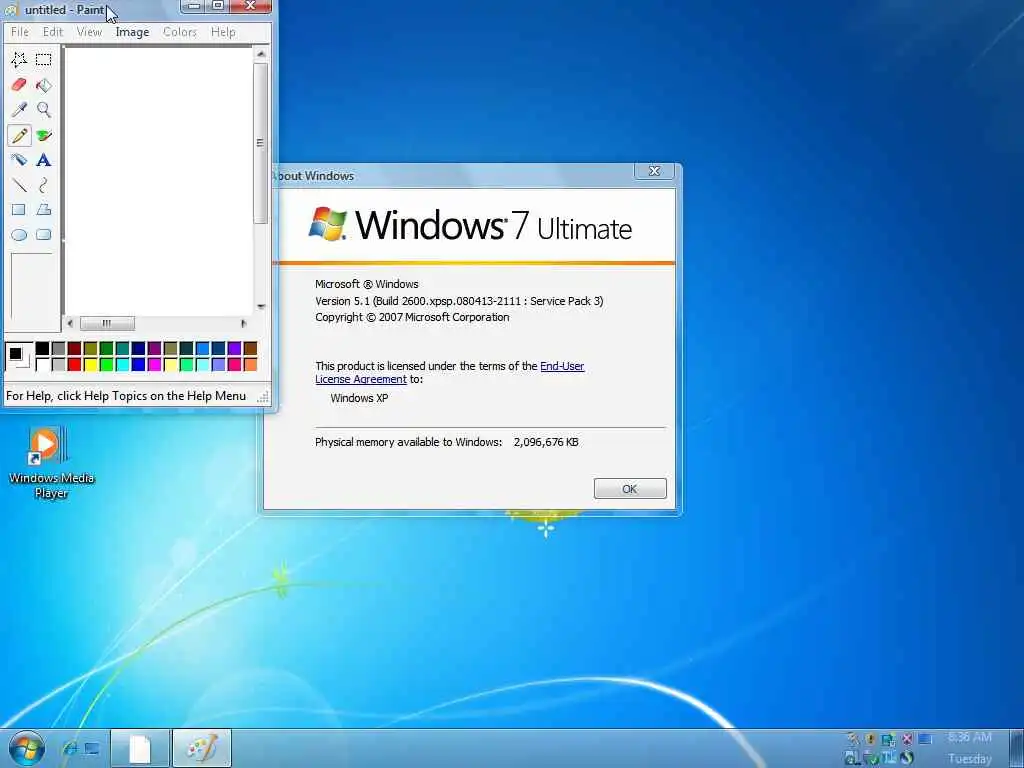Click the Paint horizontal scrollbar thumb
The height and width of the screenshot is (768, 1024).
click(107, 323)
